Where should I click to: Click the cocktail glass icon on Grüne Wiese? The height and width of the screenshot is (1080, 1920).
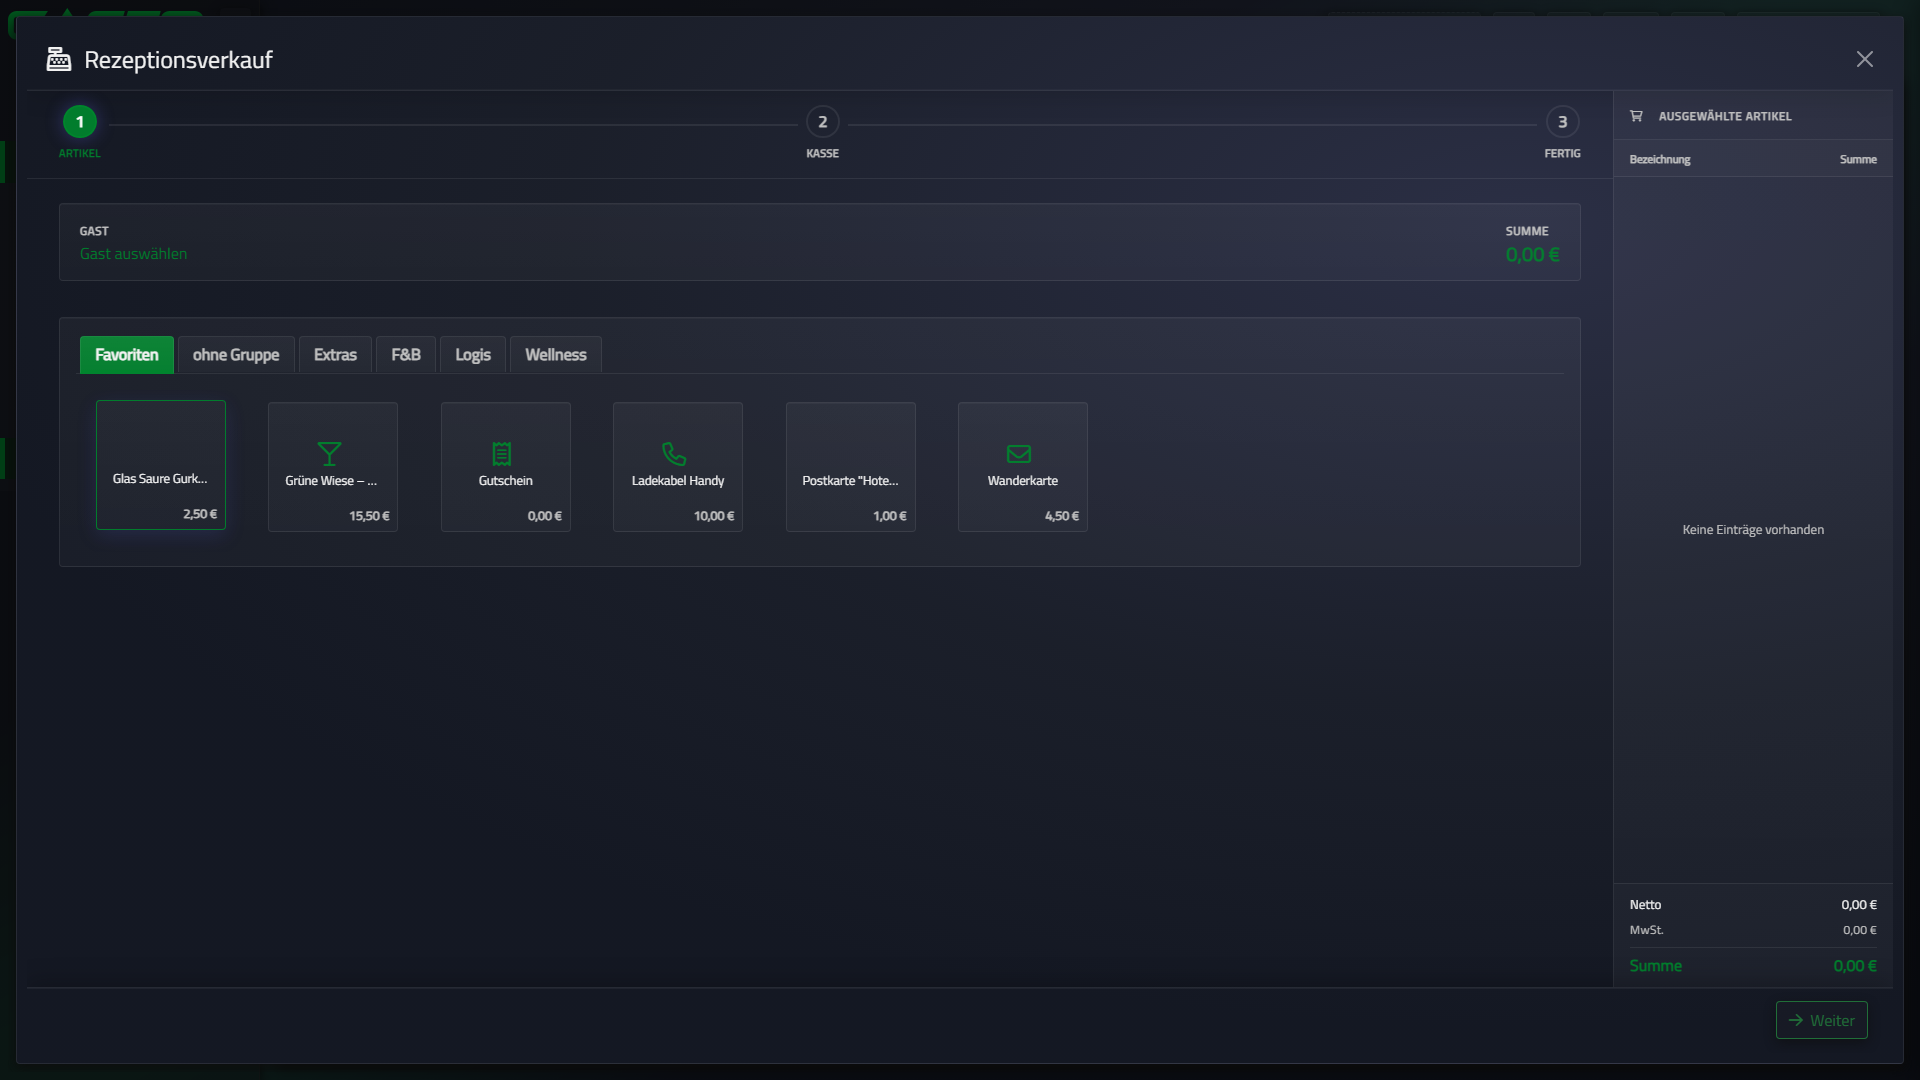coord(330,454)
